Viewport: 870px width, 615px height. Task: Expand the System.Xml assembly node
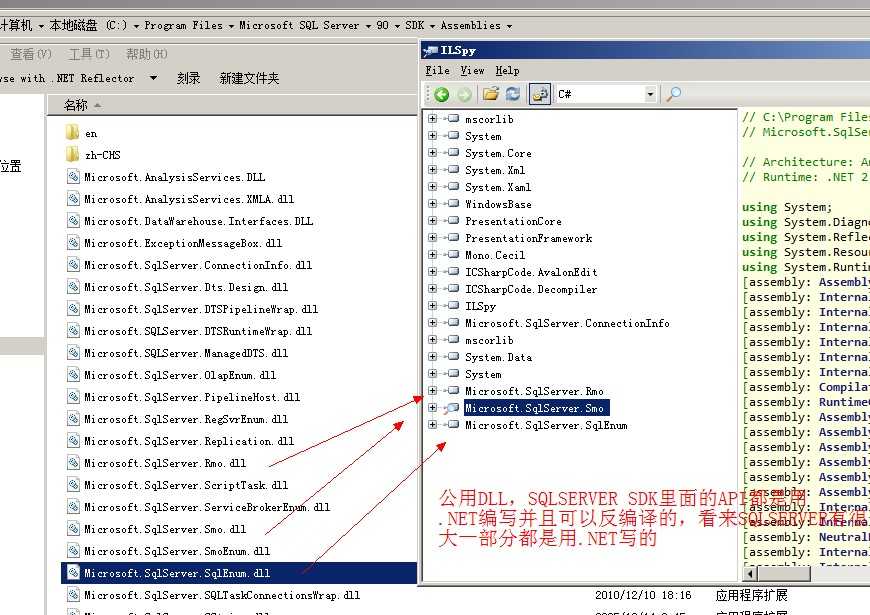pyautogui.click(x=433, y=170)
